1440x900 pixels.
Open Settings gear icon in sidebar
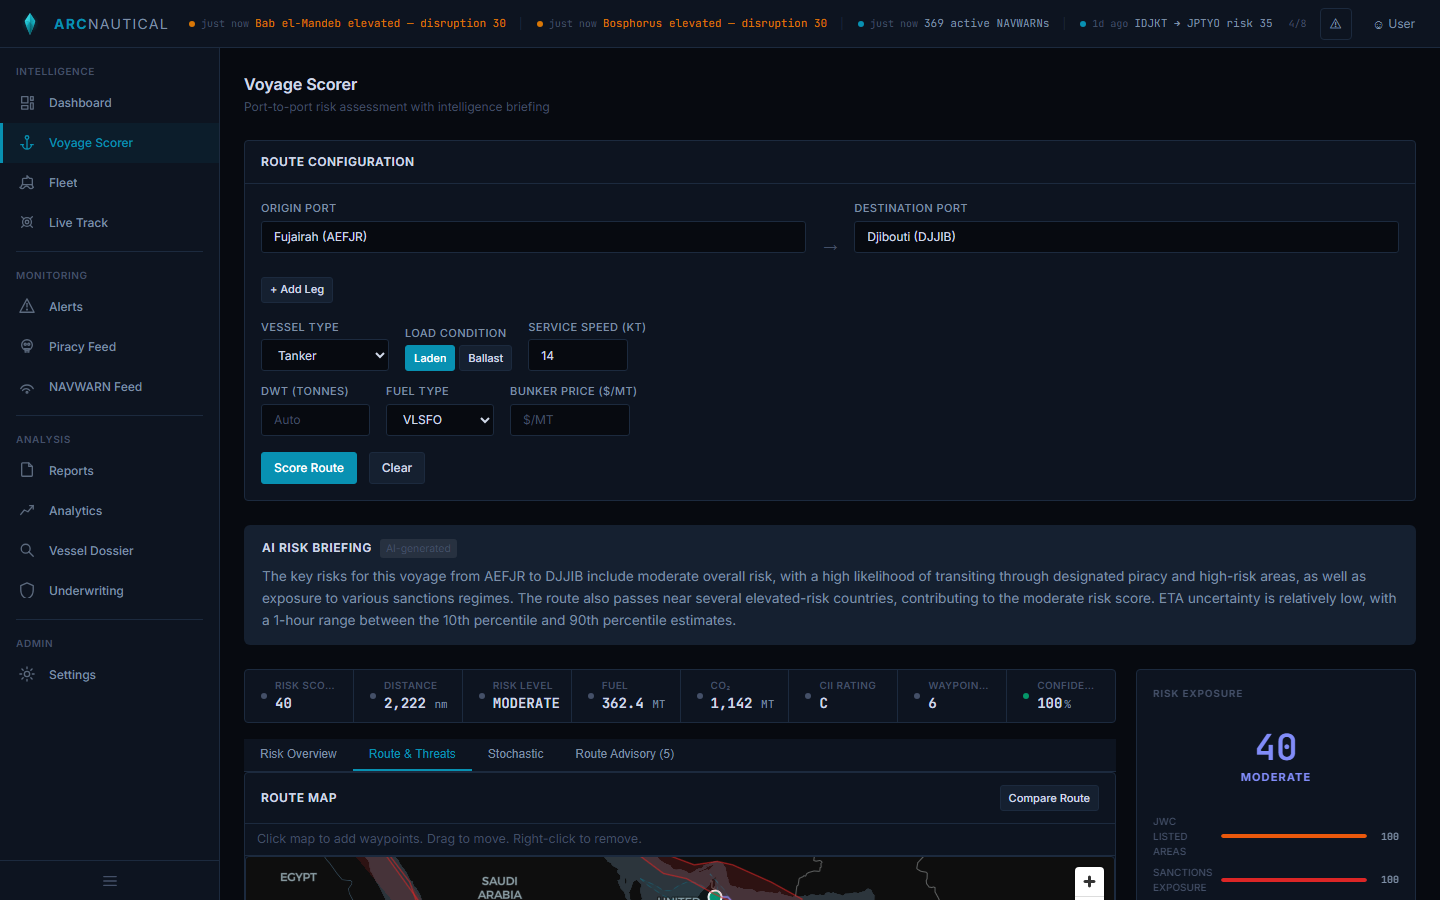click(x=27, y=675)
